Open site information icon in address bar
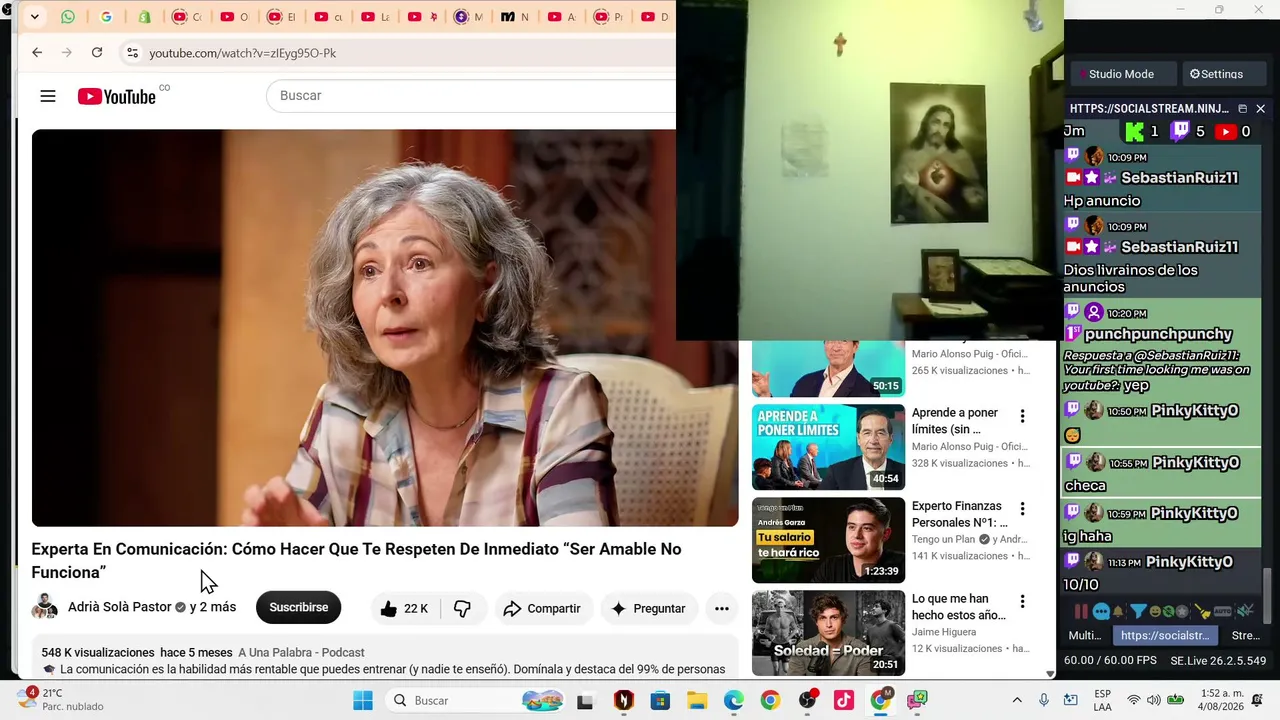Viewport: 1280px width, 720px height. [x=132, y=52]
